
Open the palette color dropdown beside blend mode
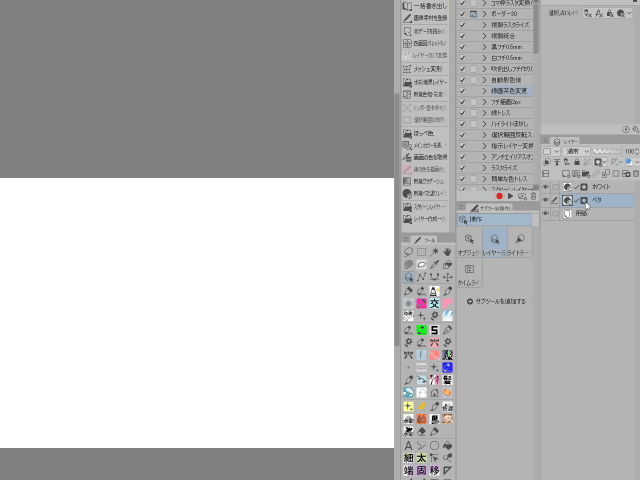pos(551,151)
